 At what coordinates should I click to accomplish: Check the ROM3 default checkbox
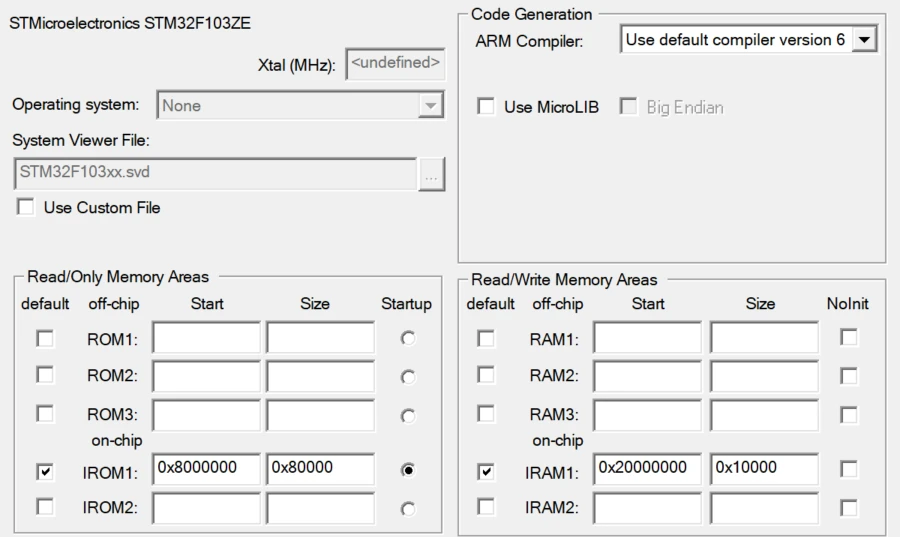(x=45, y=414)
